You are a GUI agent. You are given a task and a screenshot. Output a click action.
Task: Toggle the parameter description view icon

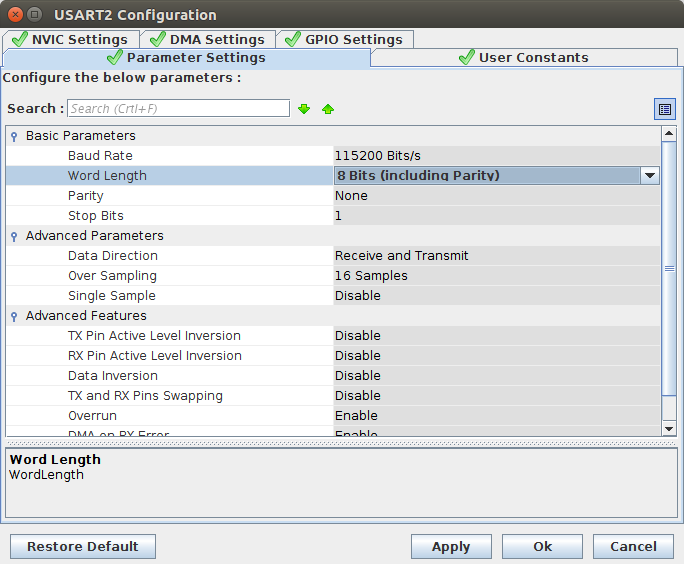tap(664, 109)
